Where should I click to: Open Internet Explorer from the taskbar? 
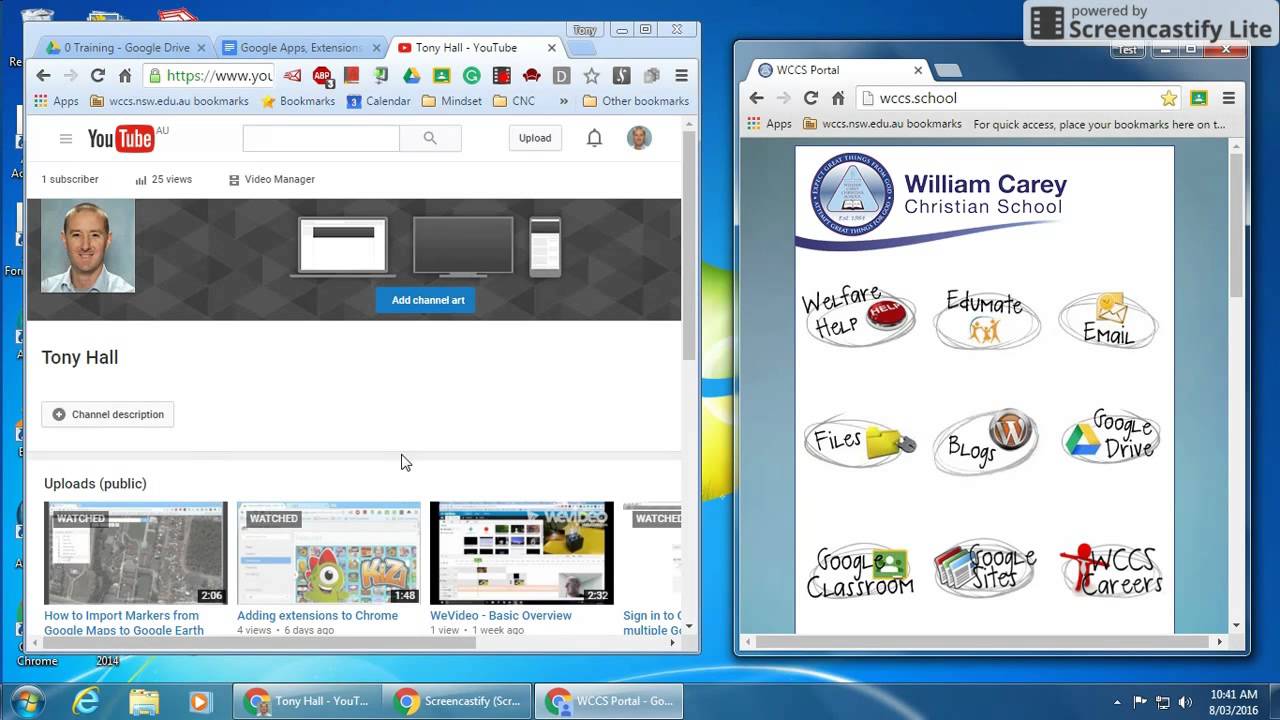coord(86,702)
